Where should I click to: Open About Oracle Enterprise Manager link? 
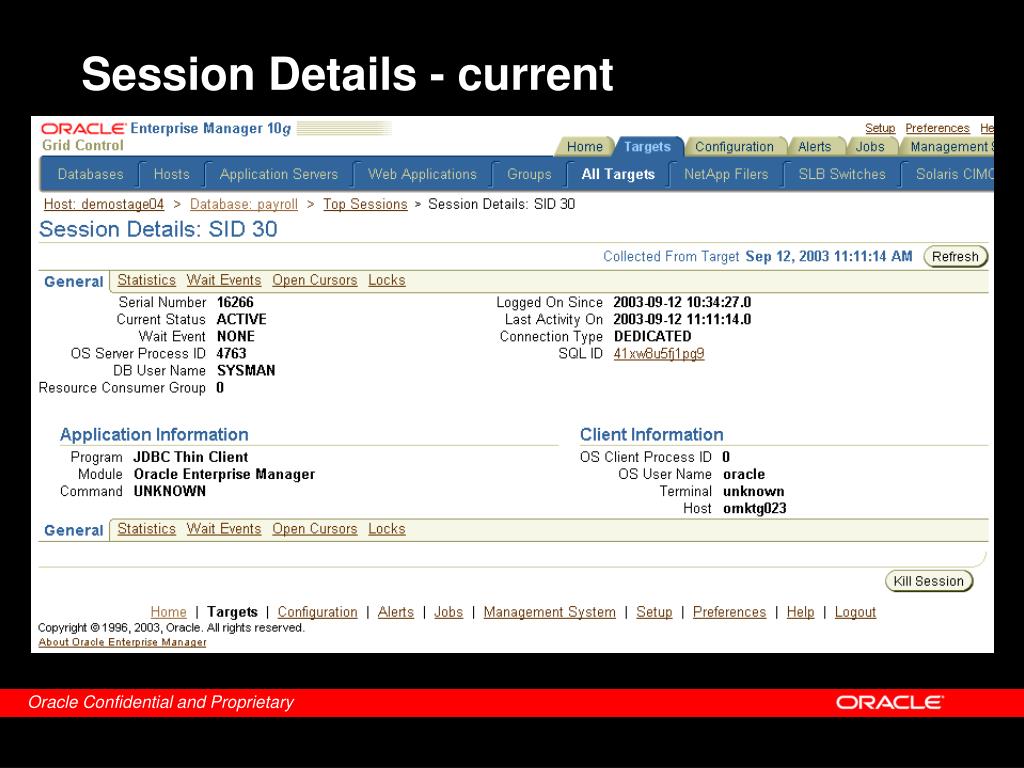tap(122, 643)
